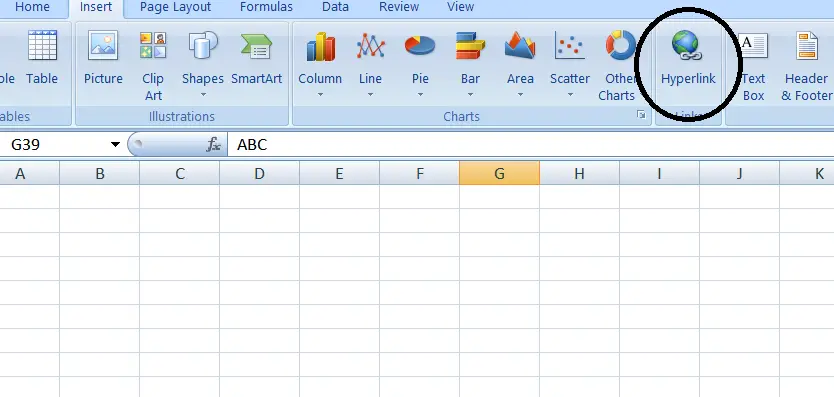Image resolution: width=834 pixels, height=397 pixels.
Task: Click the formula bar containing ABC
Action: (x=530, y=144)
